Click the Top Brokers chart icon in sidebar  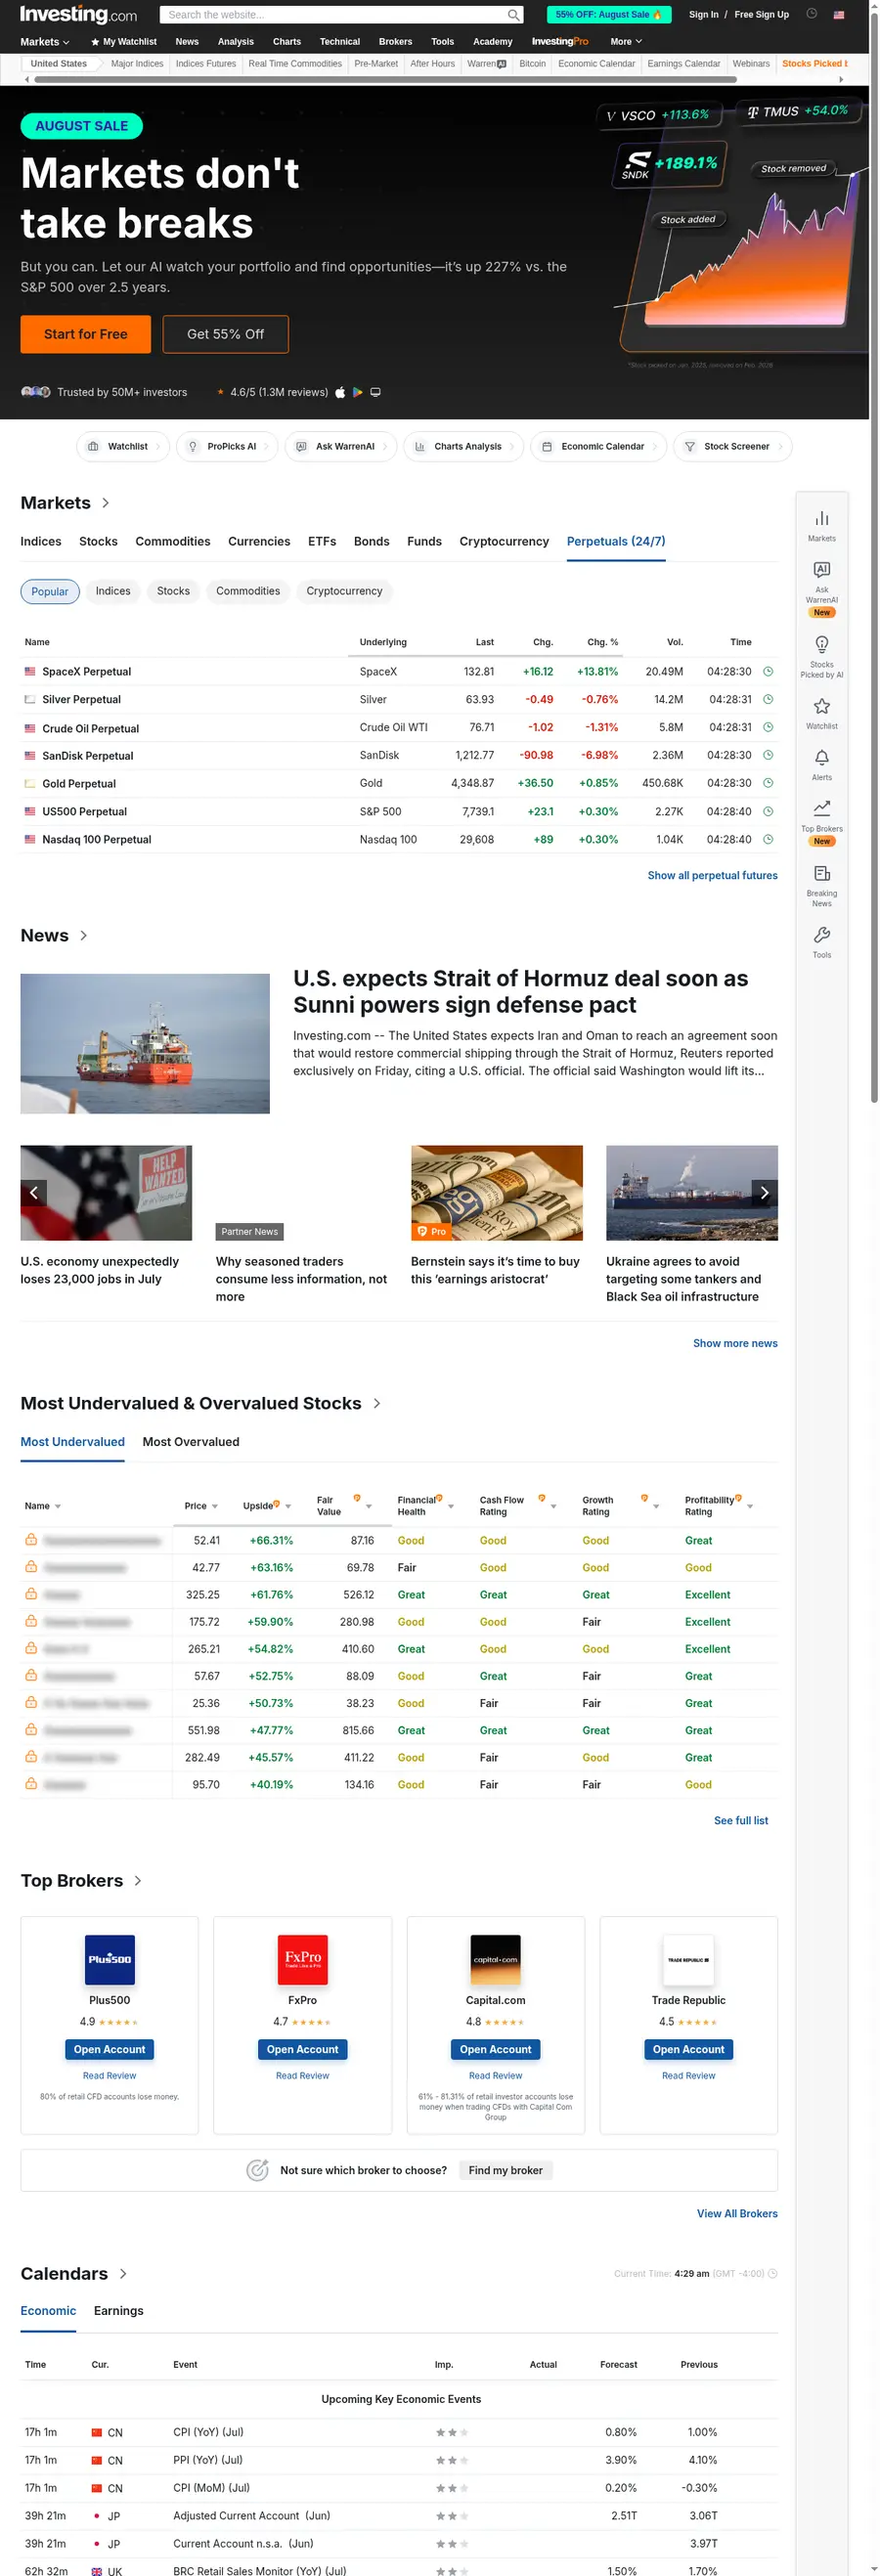click(x=822, y=808)
